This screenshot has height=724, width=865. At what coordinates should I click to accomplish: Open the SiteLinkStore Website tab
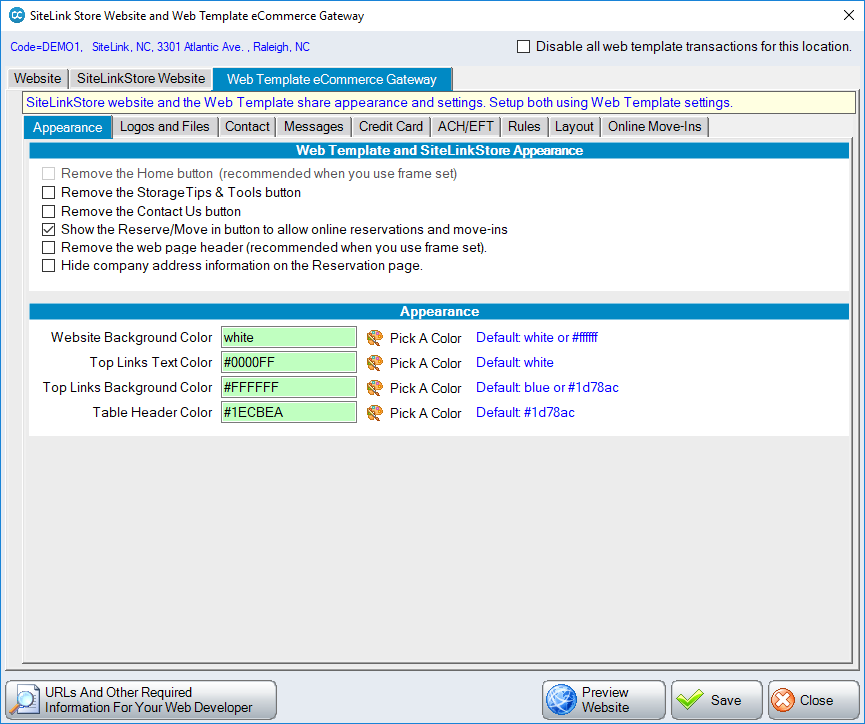[x=141, y=78]
